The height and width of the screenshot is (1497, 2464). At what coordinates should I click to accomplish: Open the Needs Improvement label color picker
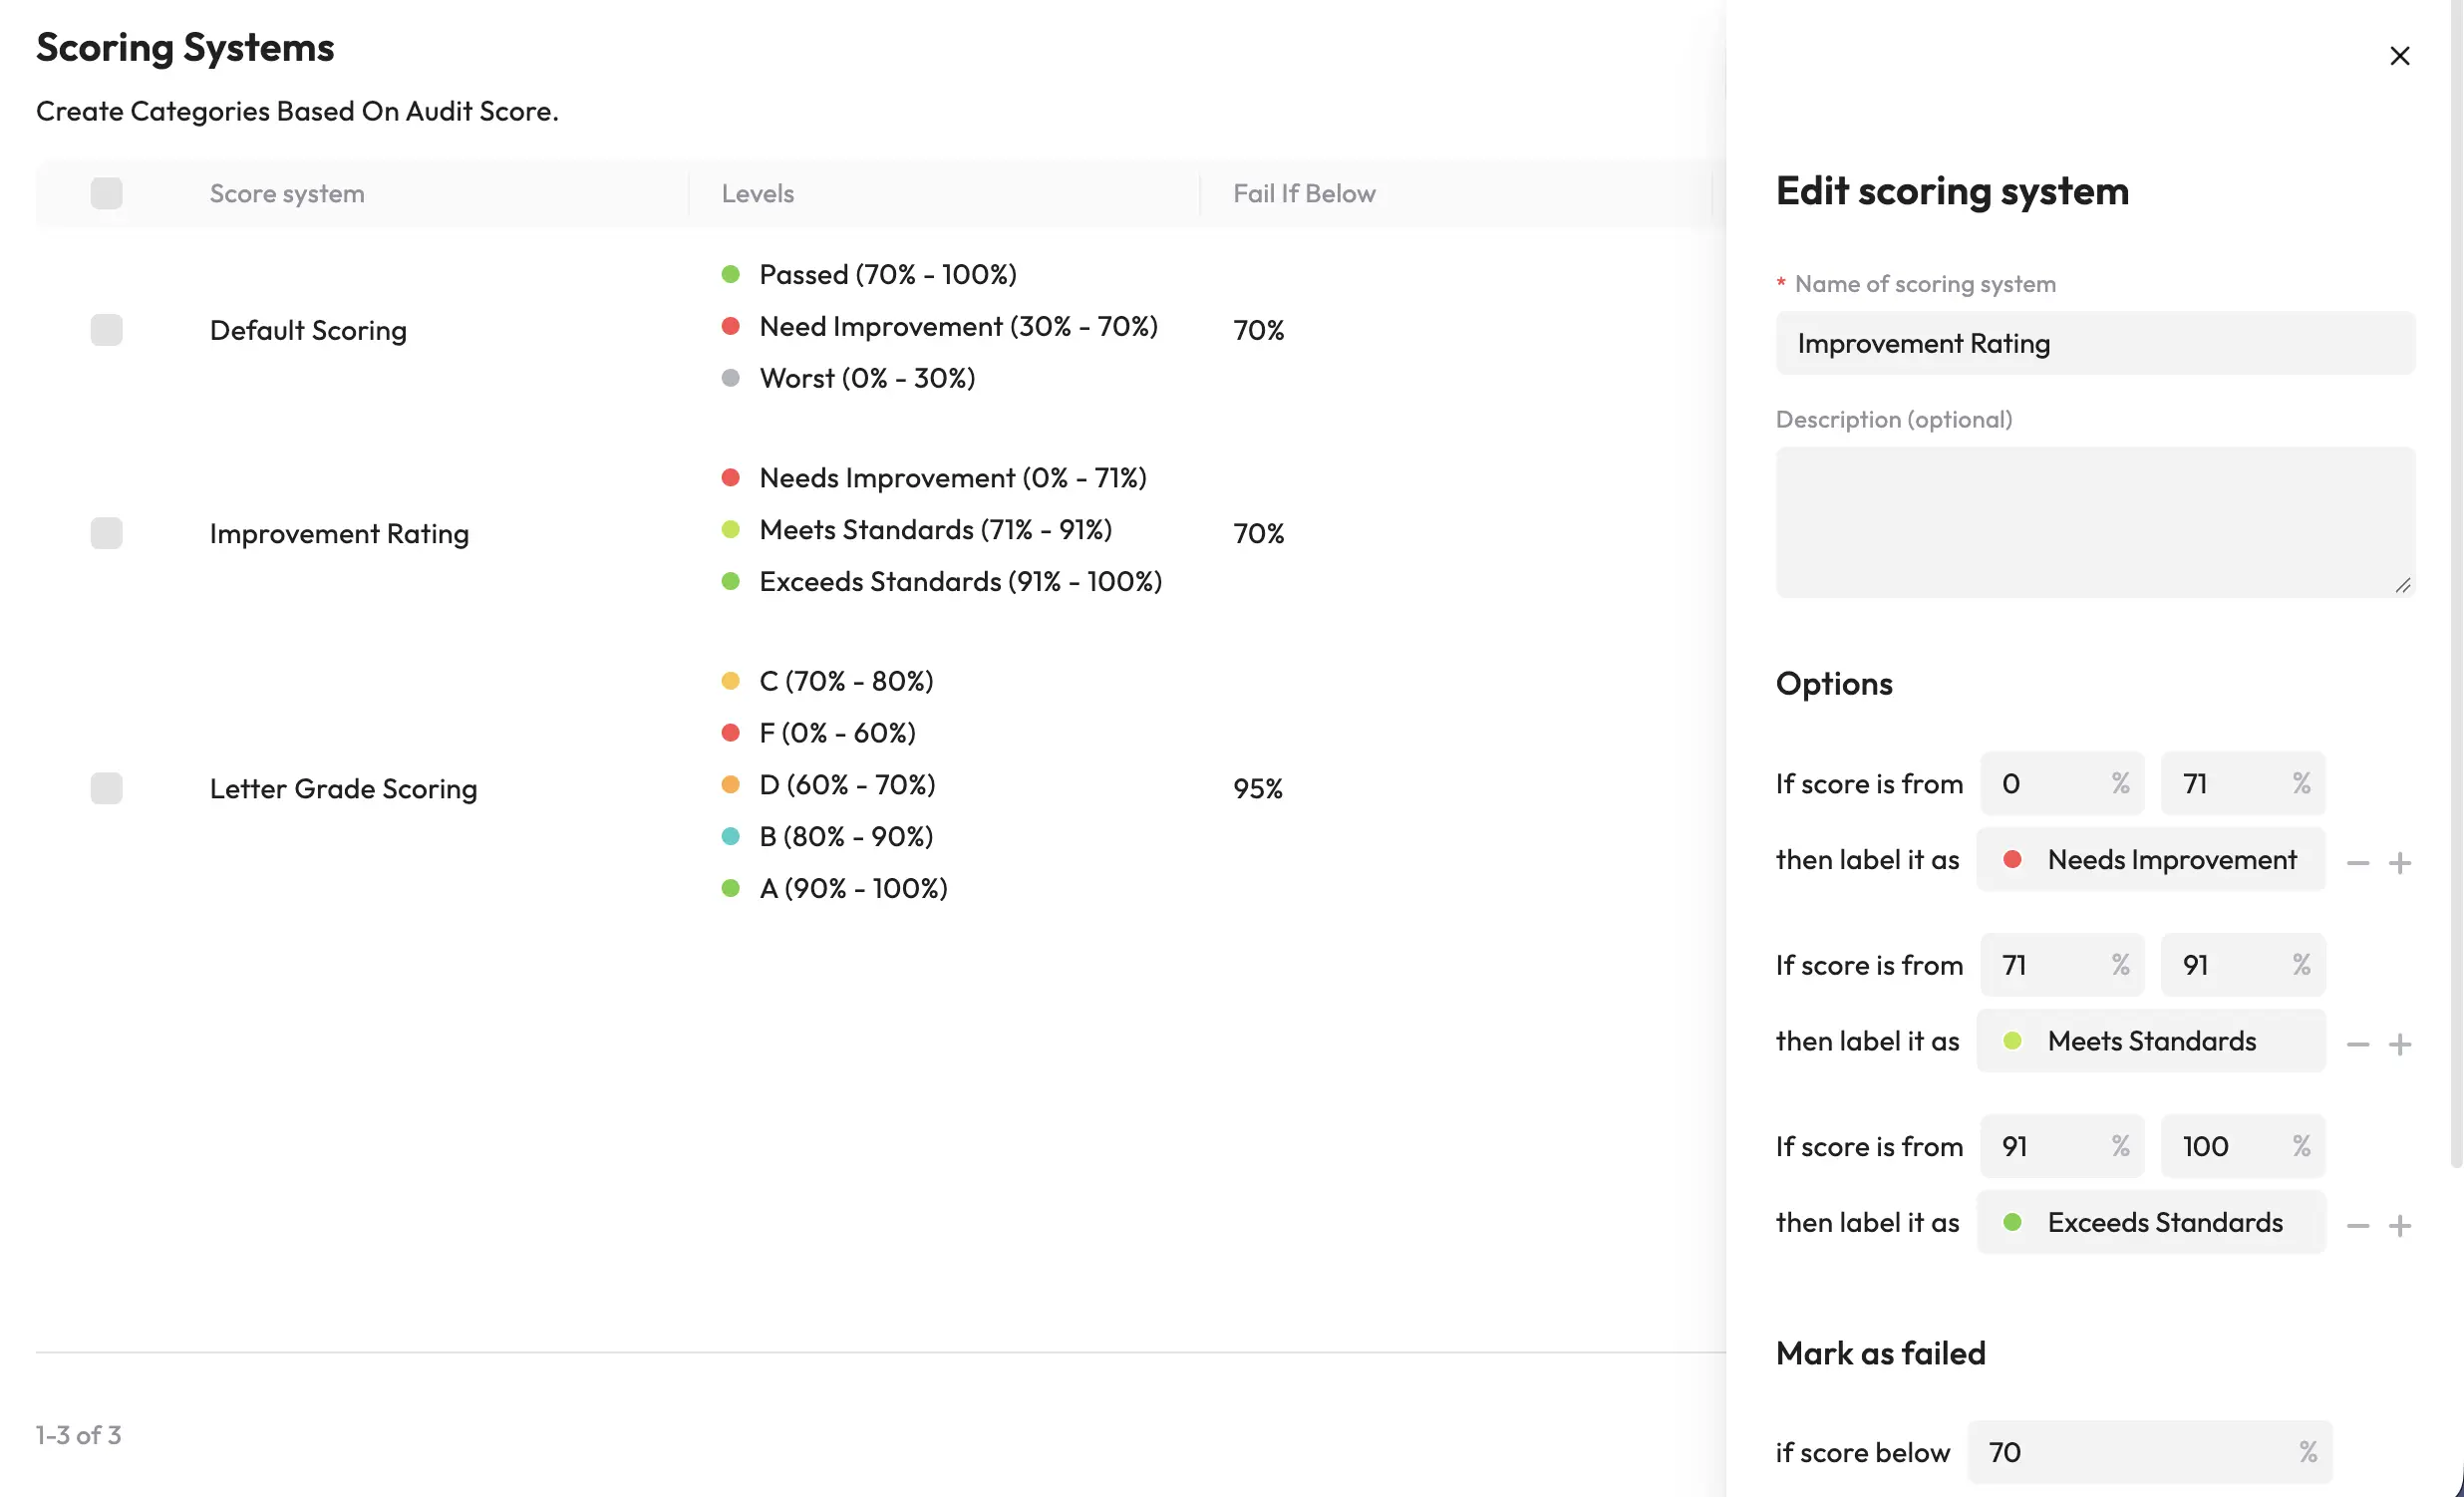pos(2012,859)
